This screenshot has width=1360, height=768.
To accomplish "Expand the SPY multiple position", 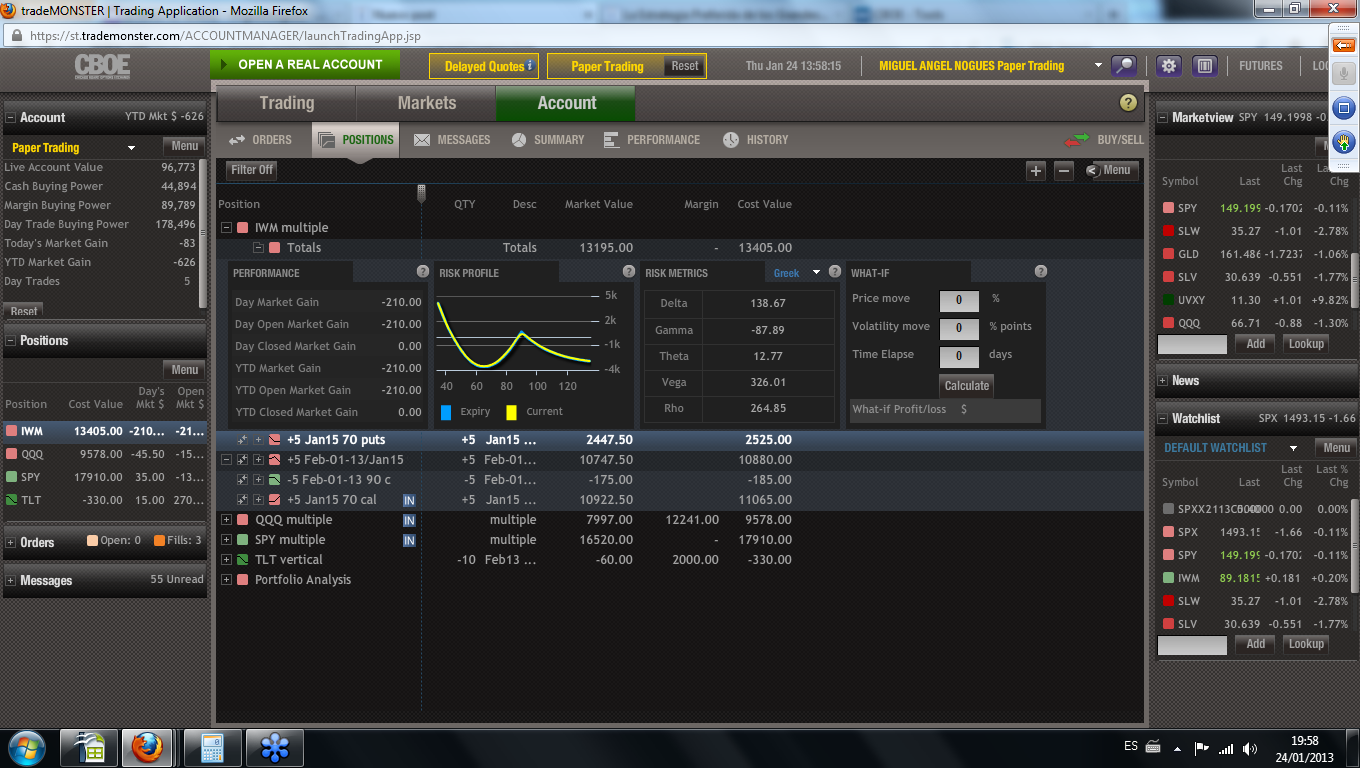I will [226, 540].
